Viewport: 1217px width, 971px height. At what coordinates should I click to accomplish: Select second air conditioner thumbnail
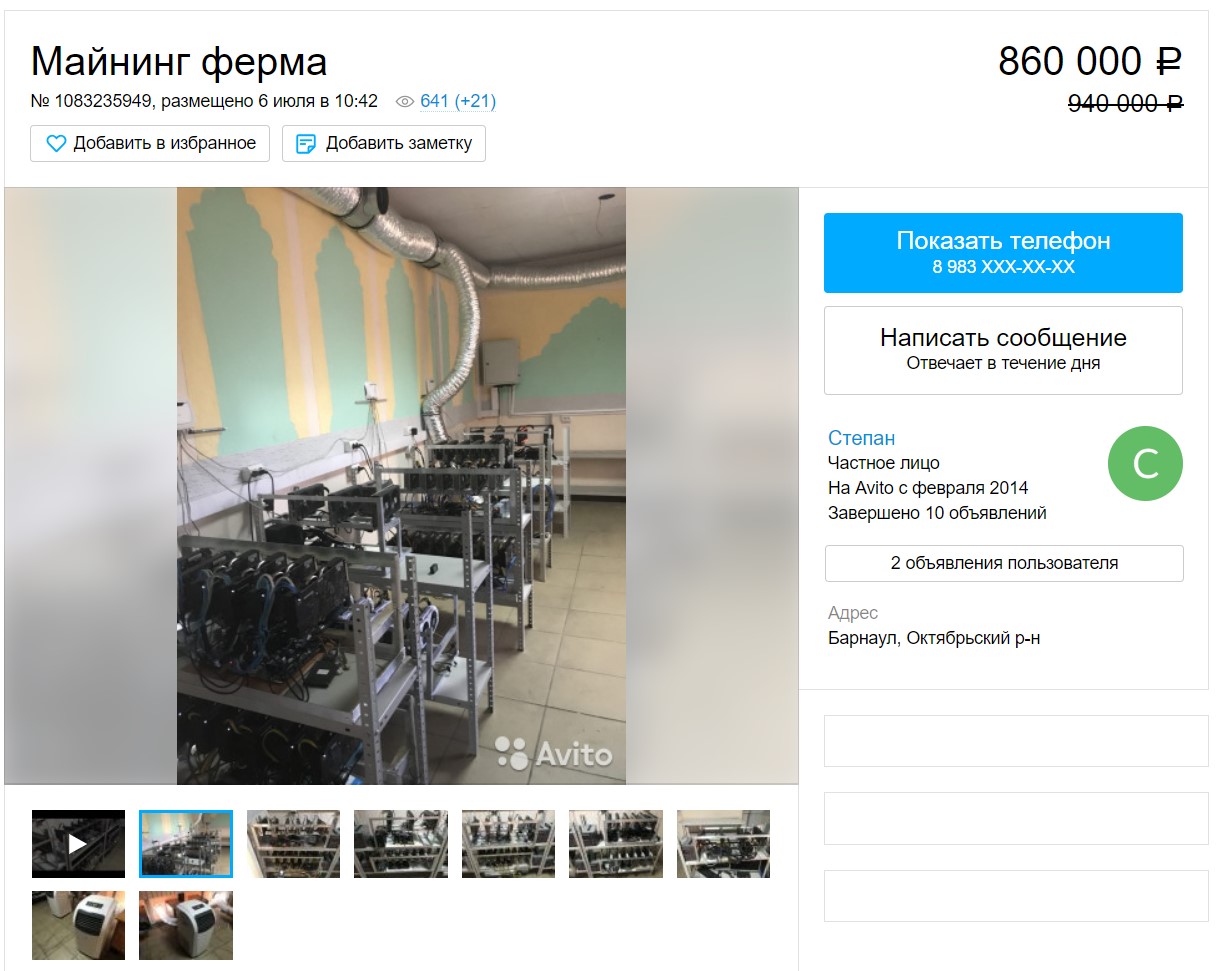[186, 925]
